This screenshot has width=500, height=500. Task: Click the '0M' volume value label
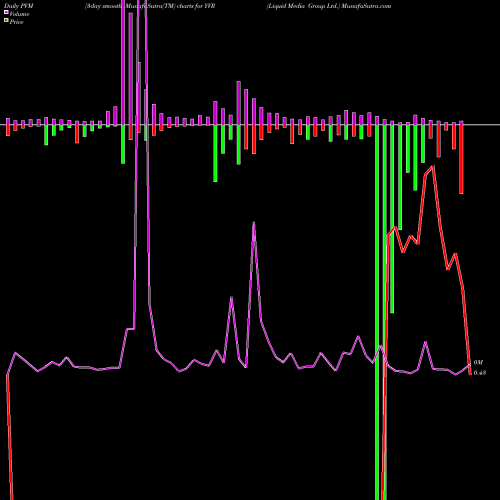pyautogui.click(x=478, y=362)
